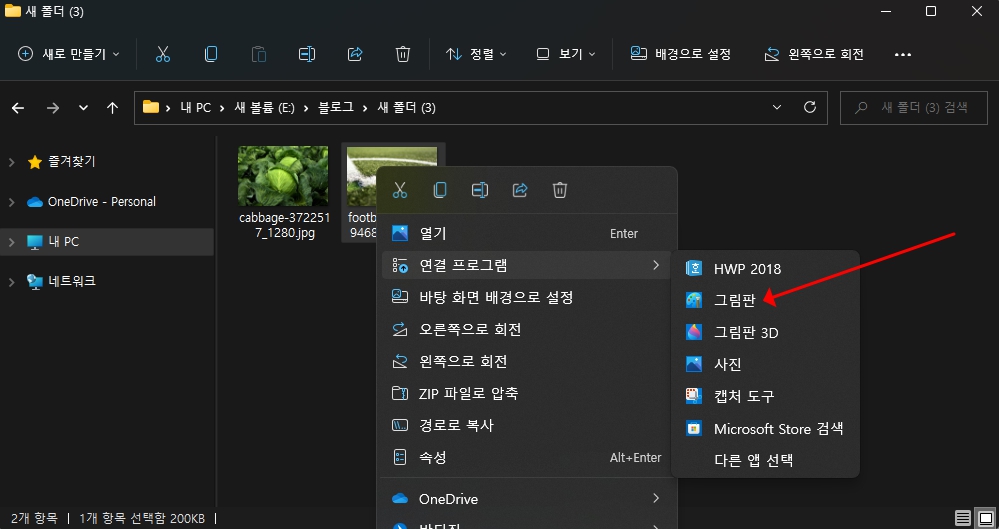Click the Share icon in toolbar

click(x=355, y=54)
